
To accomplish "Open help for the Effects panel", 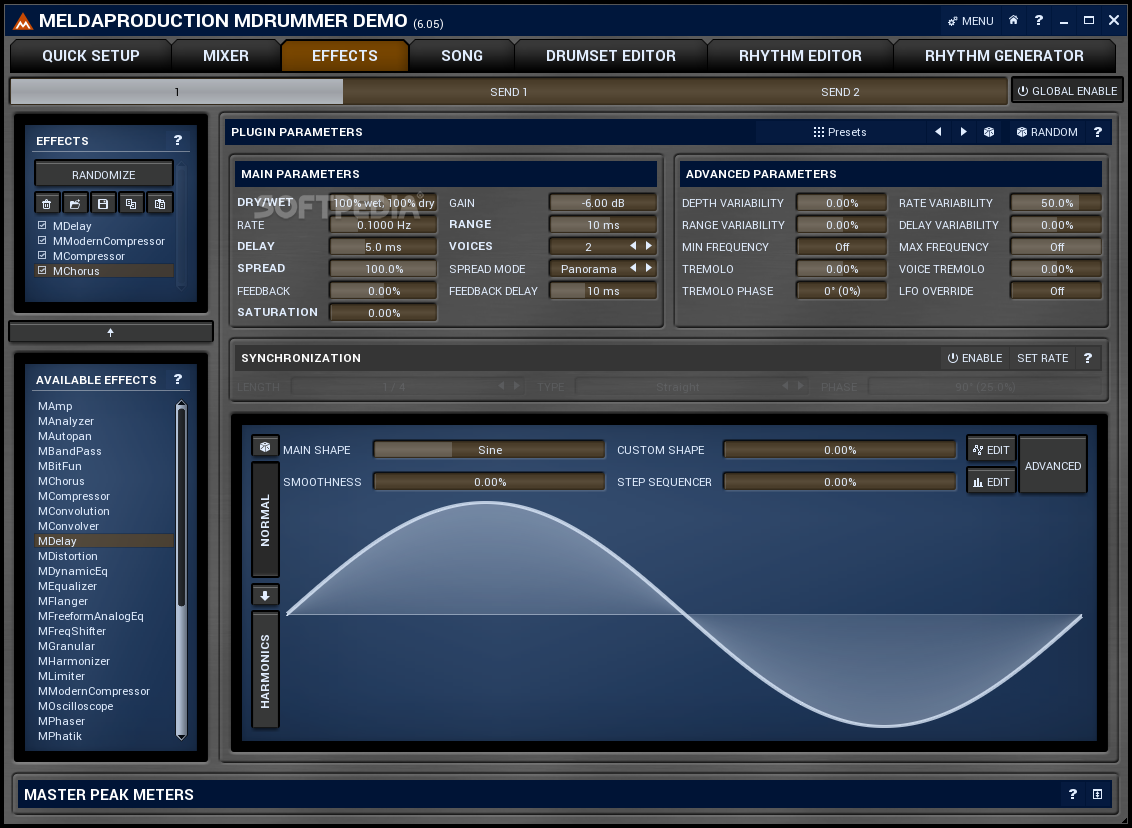I will click(x=178, y=140).
